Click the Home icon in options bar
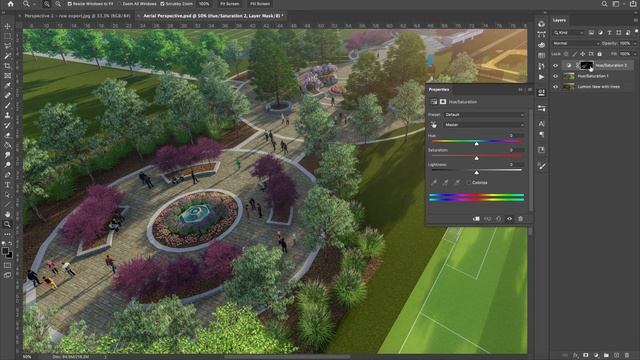Image resolution: width=640 pixels, height=360 pixels. coord(11,4)
